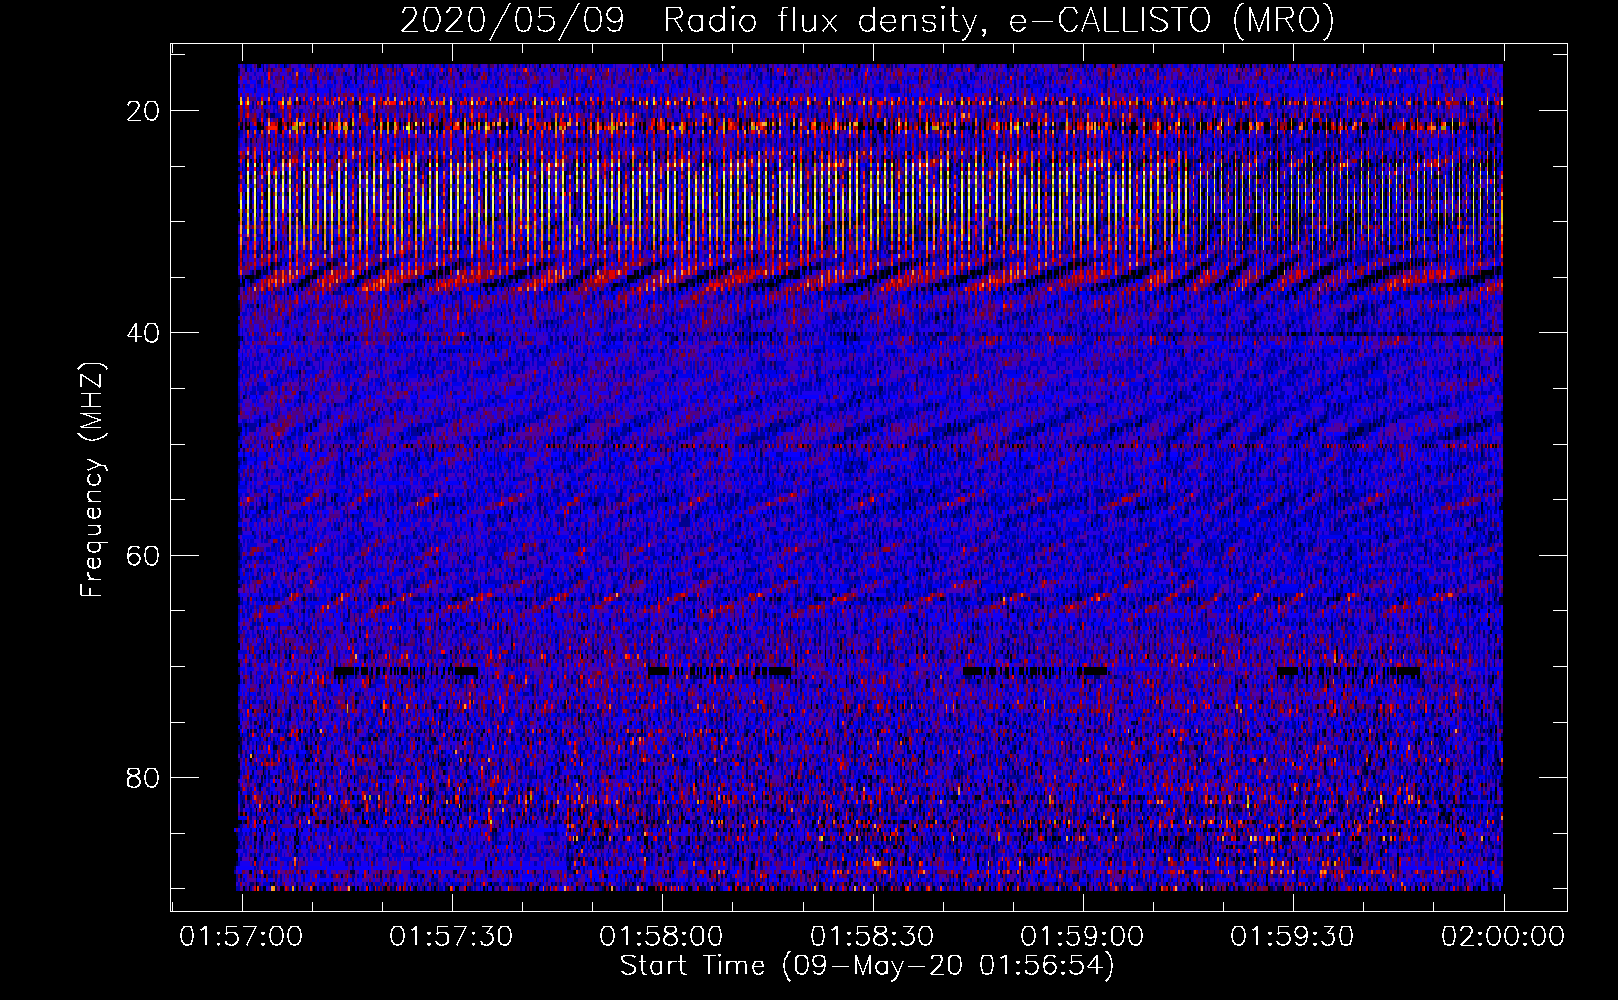1618x1000 pixels.
Task: Click the plot title '2020/05/09 Radio flux density, e-CALLISTO (MRO)'
Action: coord(867,20)
